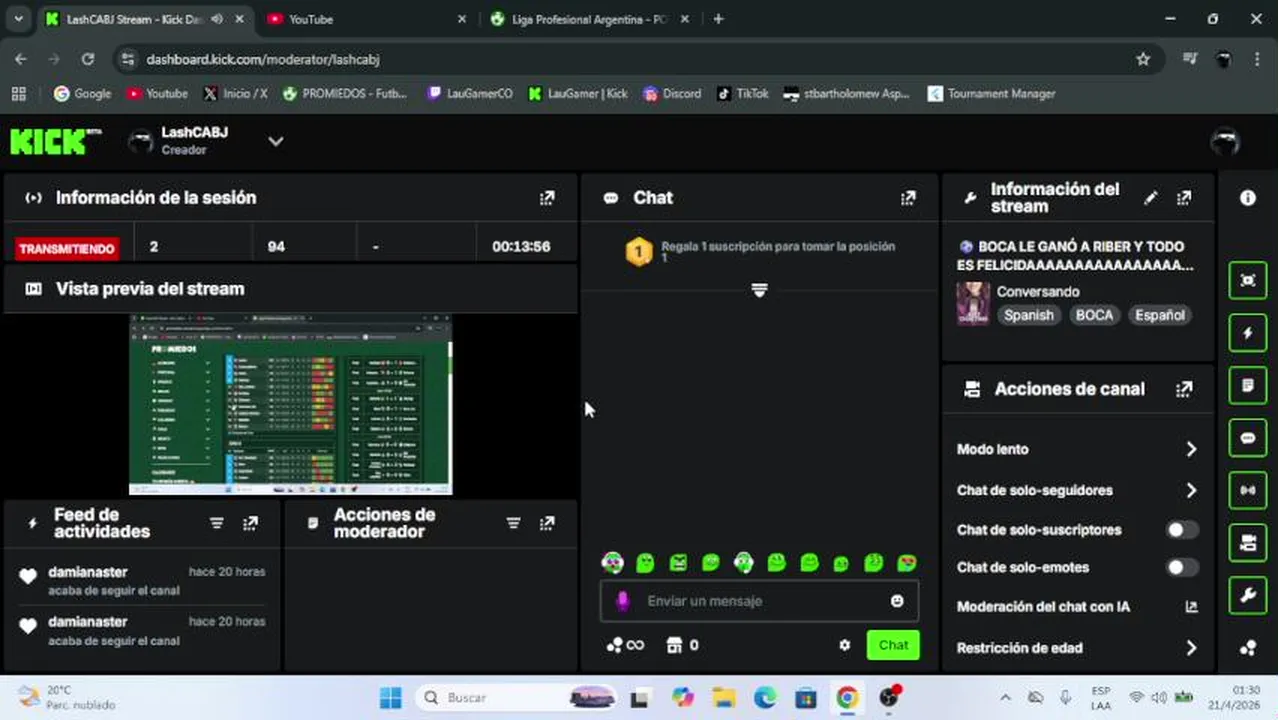The height and width of the screenshot is (720, 1278).
Task: Open the info icon in the right sidebar
Action: pyautogui.click(x=1248, y=198)
